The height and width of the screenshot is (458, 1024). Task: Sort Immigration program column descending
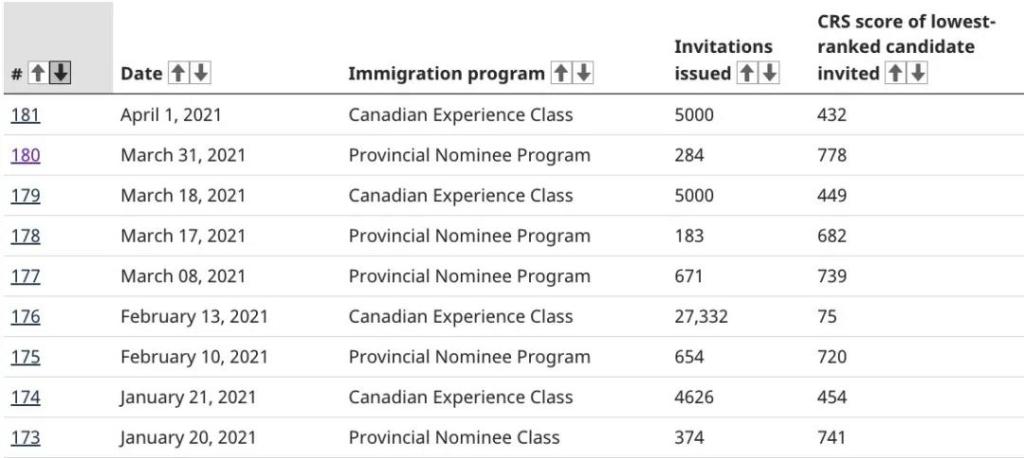[x=584, y=74]
